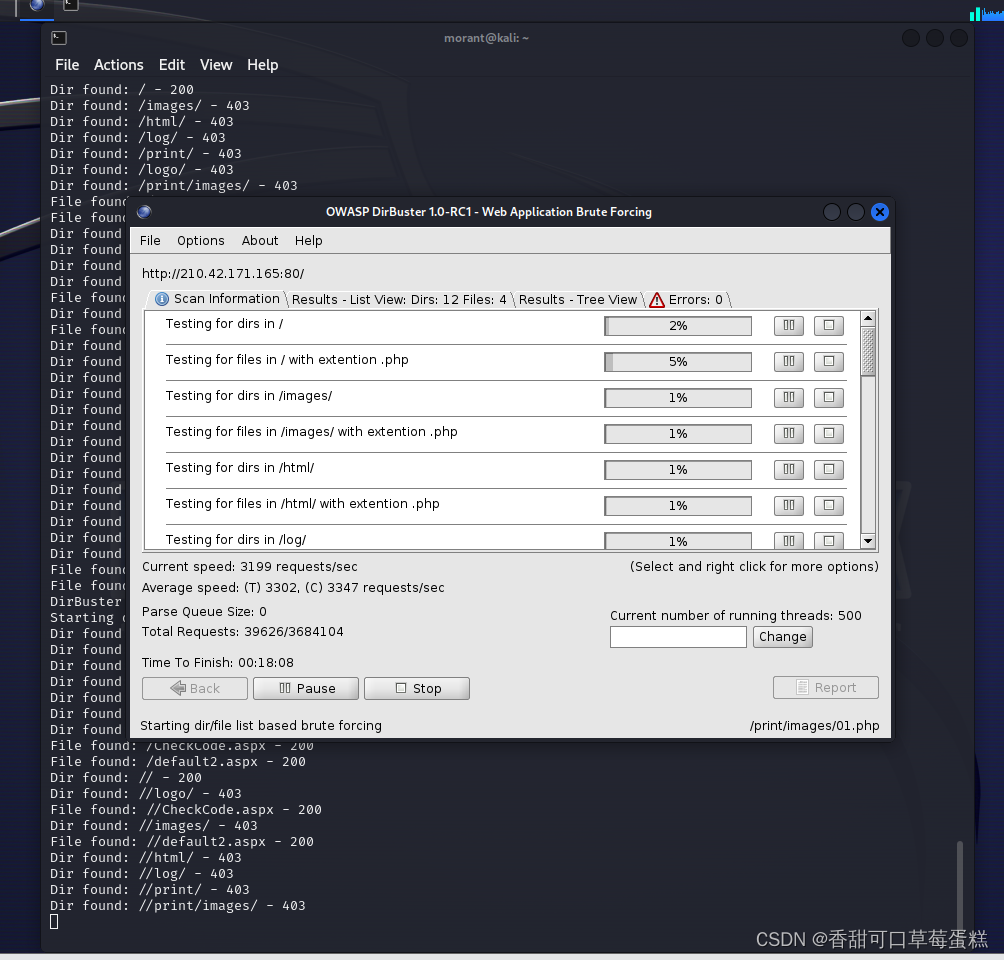The image size is (1004, 960).
Task: Click the DirBuster globe icon in the title bar
Action: 143,212
